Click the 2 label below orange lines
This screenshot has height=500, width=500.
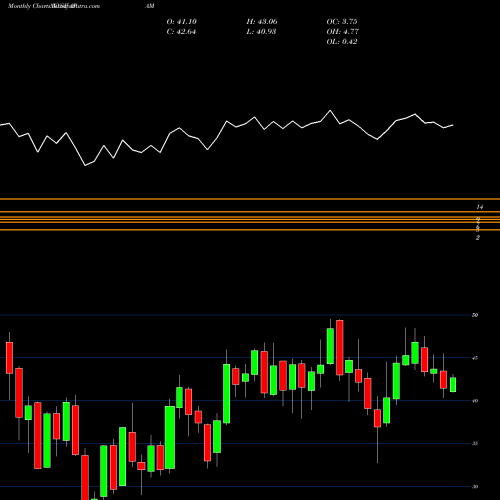(478, 238)
